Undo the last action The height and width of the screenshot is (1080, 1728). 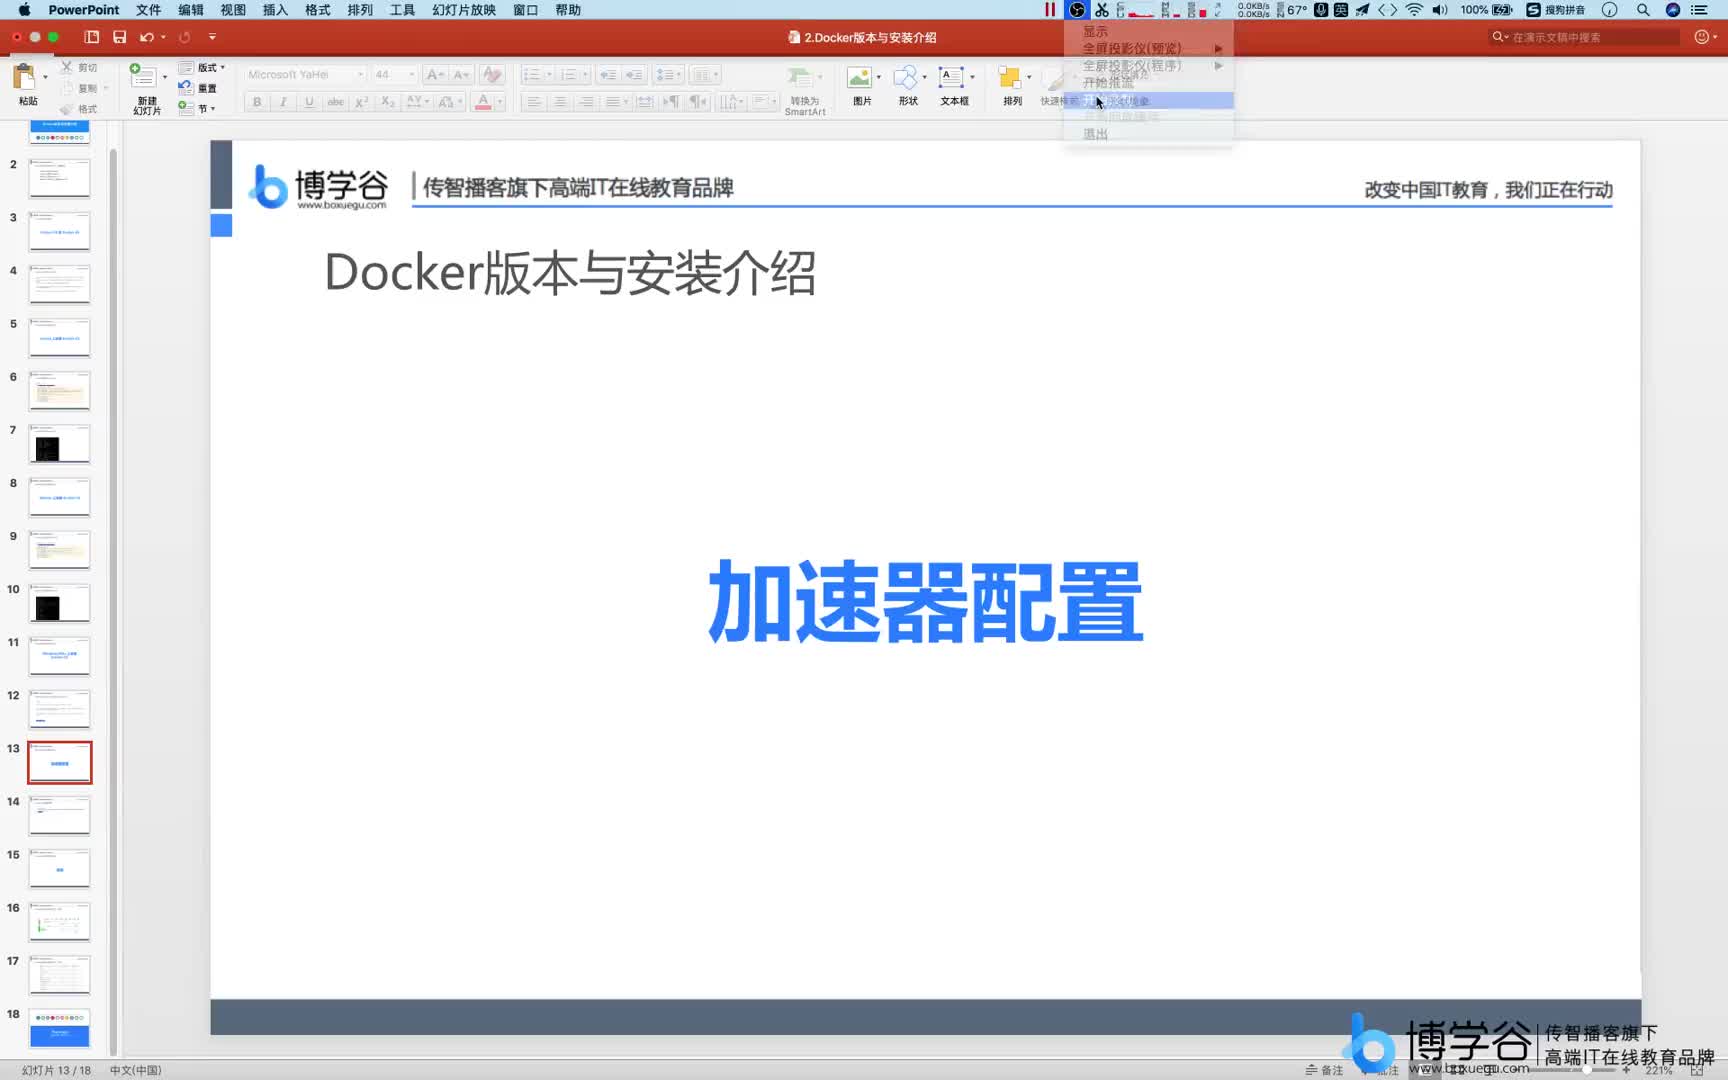pyautogui.click(x=146, y=37)
